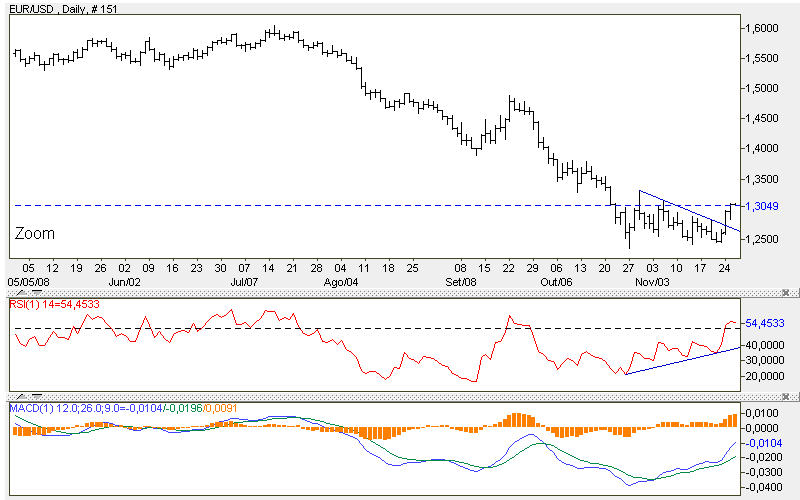Click the Nov/03 date label
Image resolution: width=800 pixels, height=500 pixels.
coord(653,282)
